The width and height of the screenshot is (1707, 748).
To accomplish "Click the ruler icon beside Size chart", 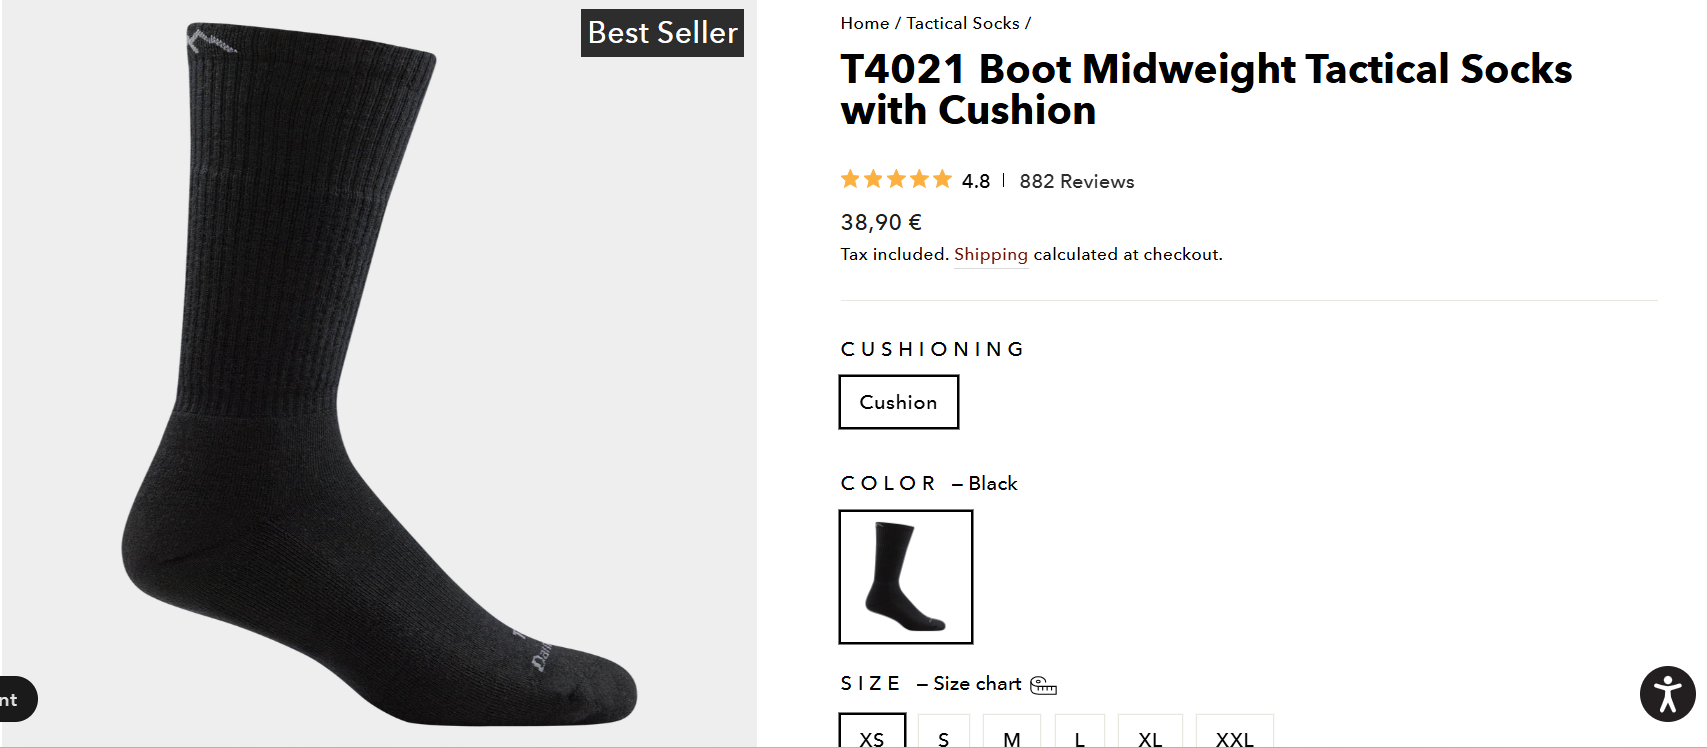I will [1043, 685].
